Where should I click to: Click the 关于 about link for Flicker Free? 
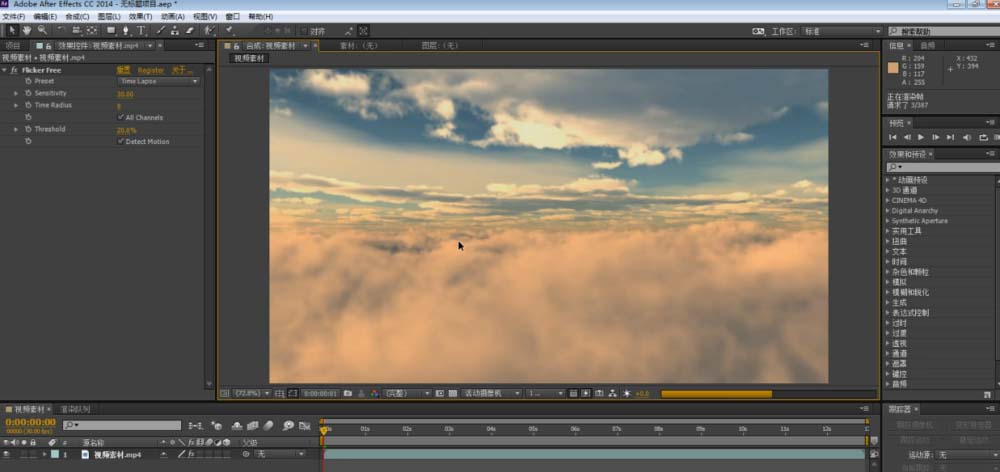(x=182, y=70)
